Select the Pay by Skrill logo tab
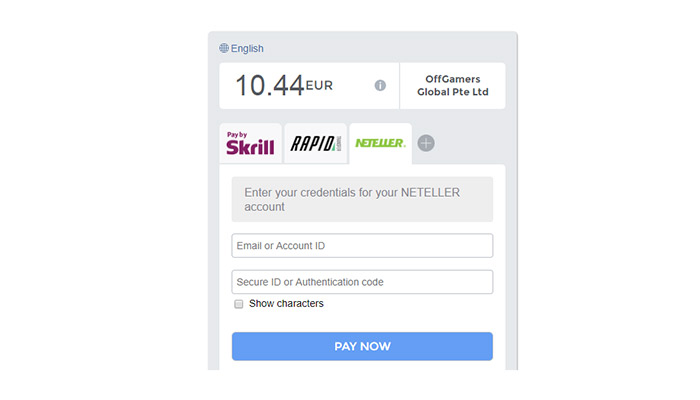The width and height of the screenshot is (700, 400). point(250,144)
